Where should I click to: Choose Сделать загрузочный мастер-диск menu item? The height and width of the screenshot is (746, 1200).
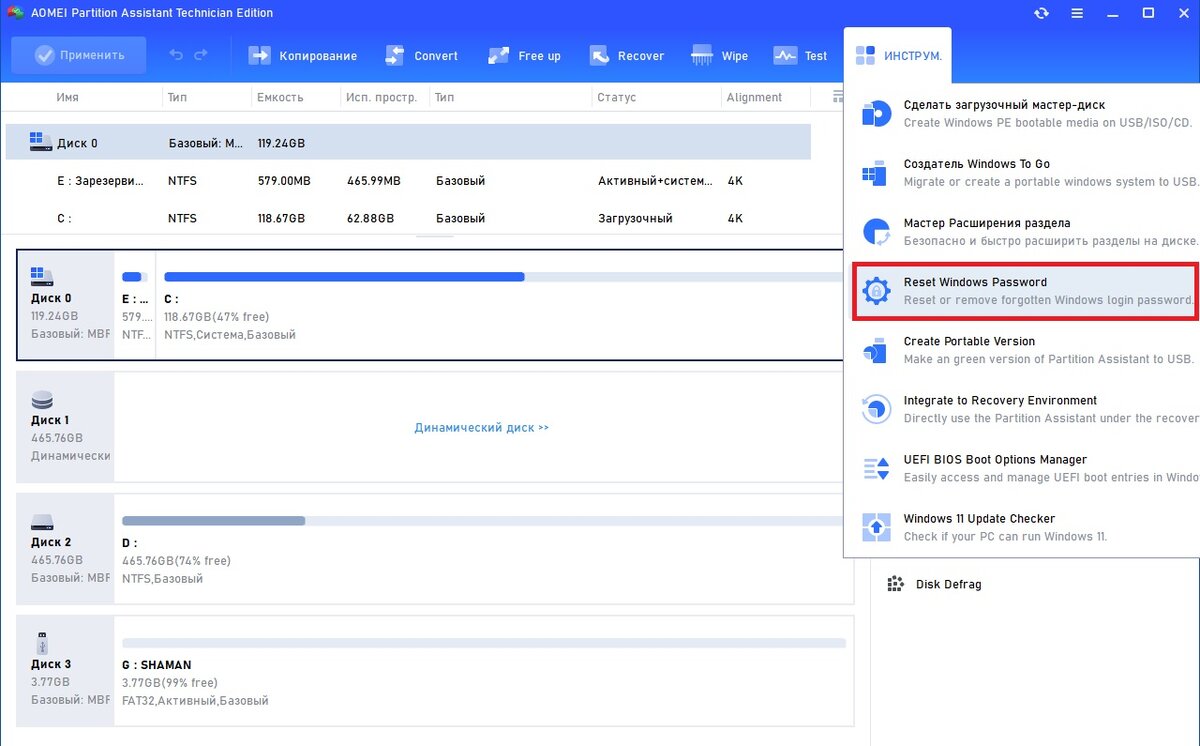1022,114
